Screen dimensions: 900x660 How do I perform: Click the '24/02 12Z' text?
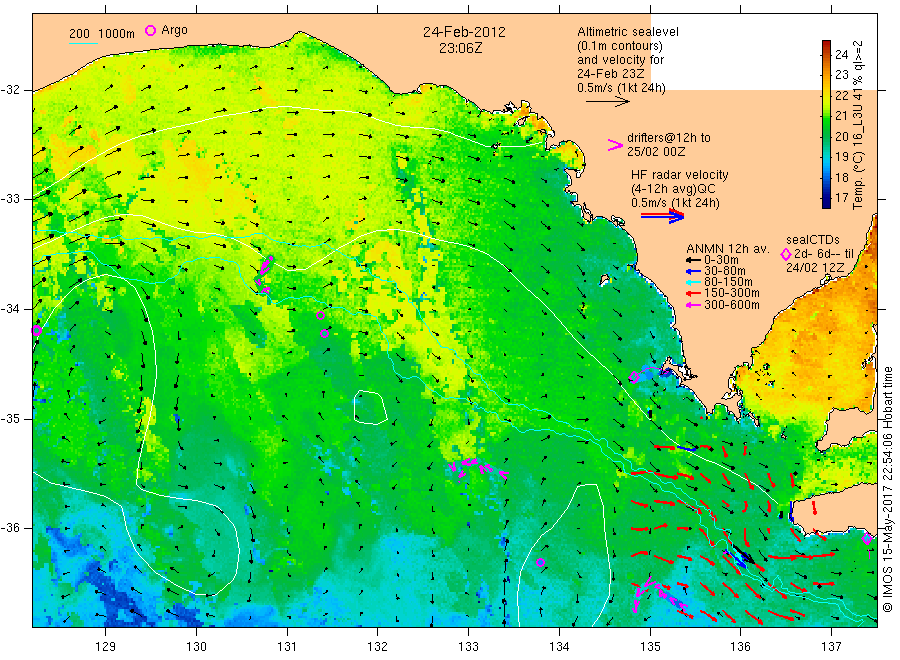click(x=815, y=268)
